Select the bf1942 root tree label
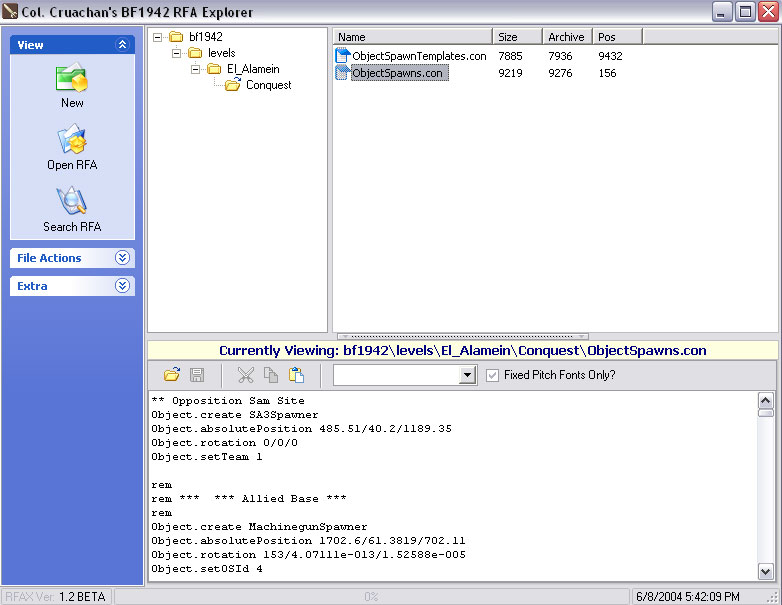The height and width of the screenshot is (605, 782). tap(205, 37)
